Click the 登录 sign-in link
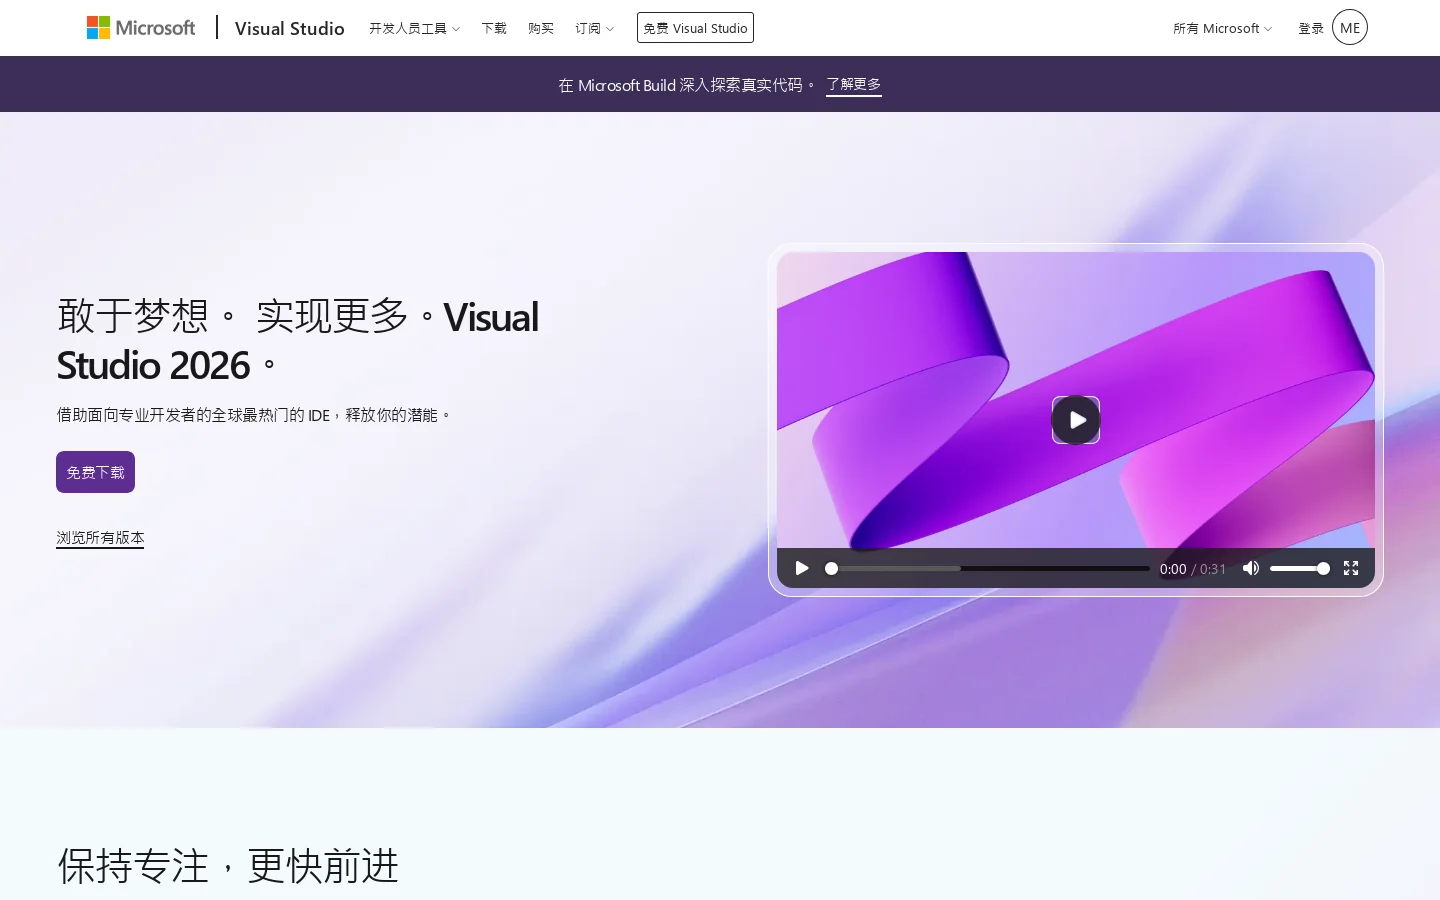The height and width of the screenshot is (900, 1440). pos(1311,28)
